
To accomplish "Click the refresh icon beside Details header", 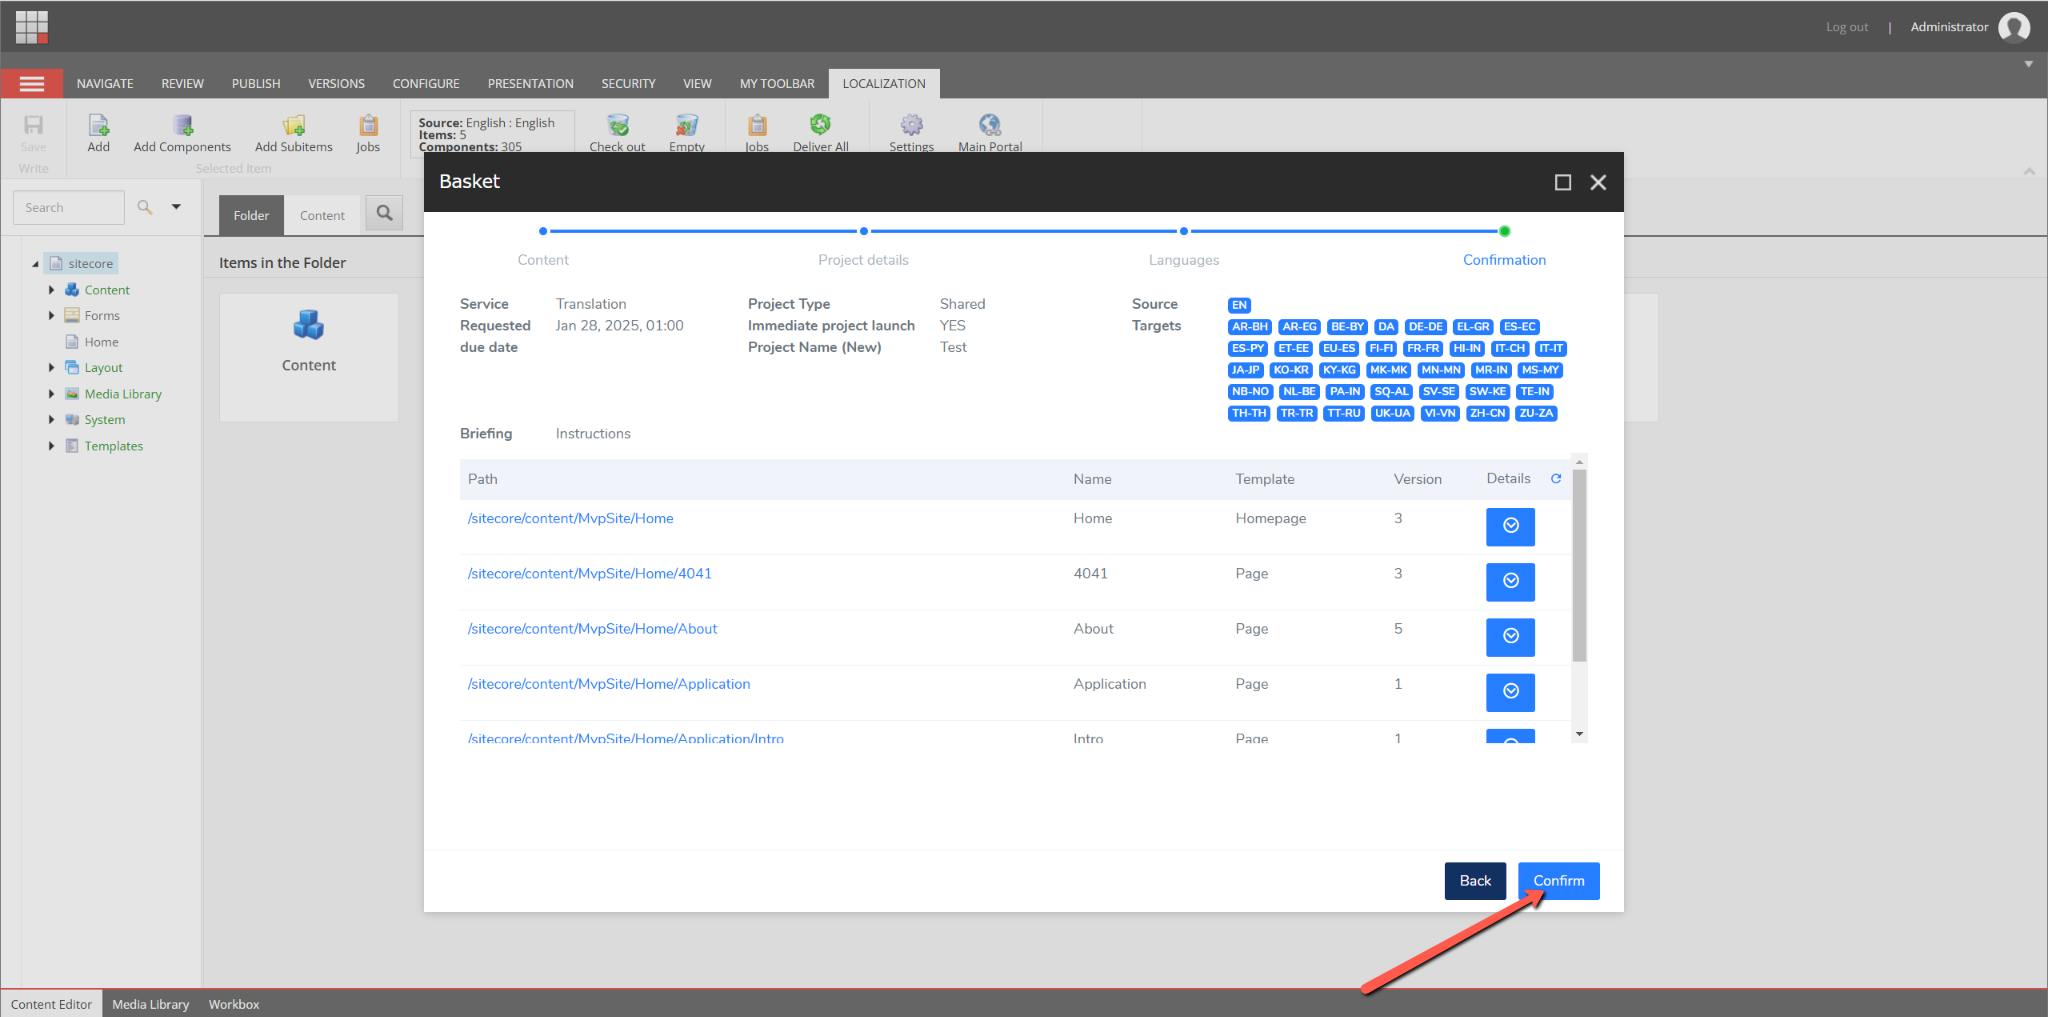I will click(1556, 478).
